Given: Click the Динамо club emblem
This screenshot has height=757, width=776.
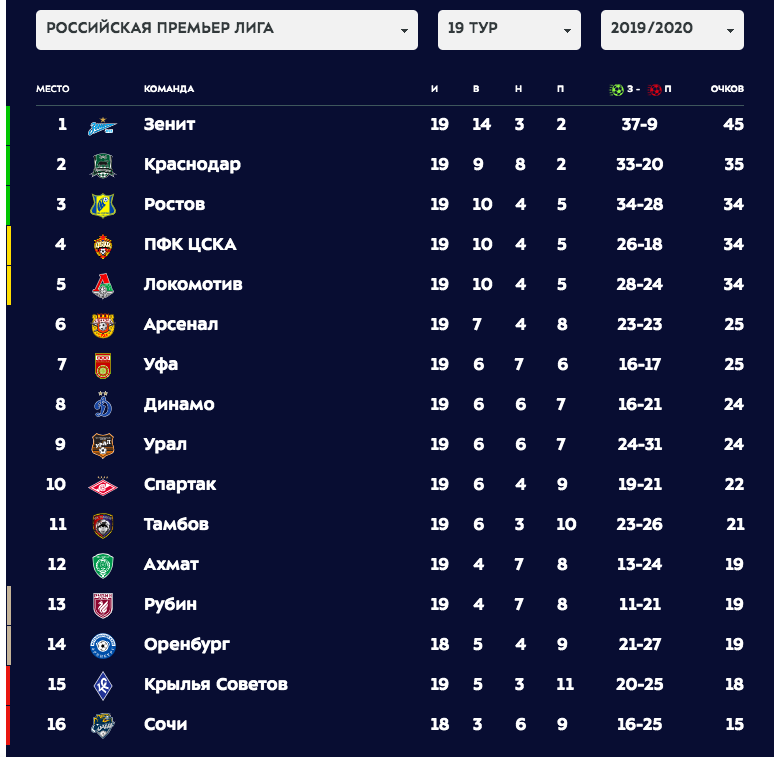Looking at the screenshot, I should click(x=103, y=404).
